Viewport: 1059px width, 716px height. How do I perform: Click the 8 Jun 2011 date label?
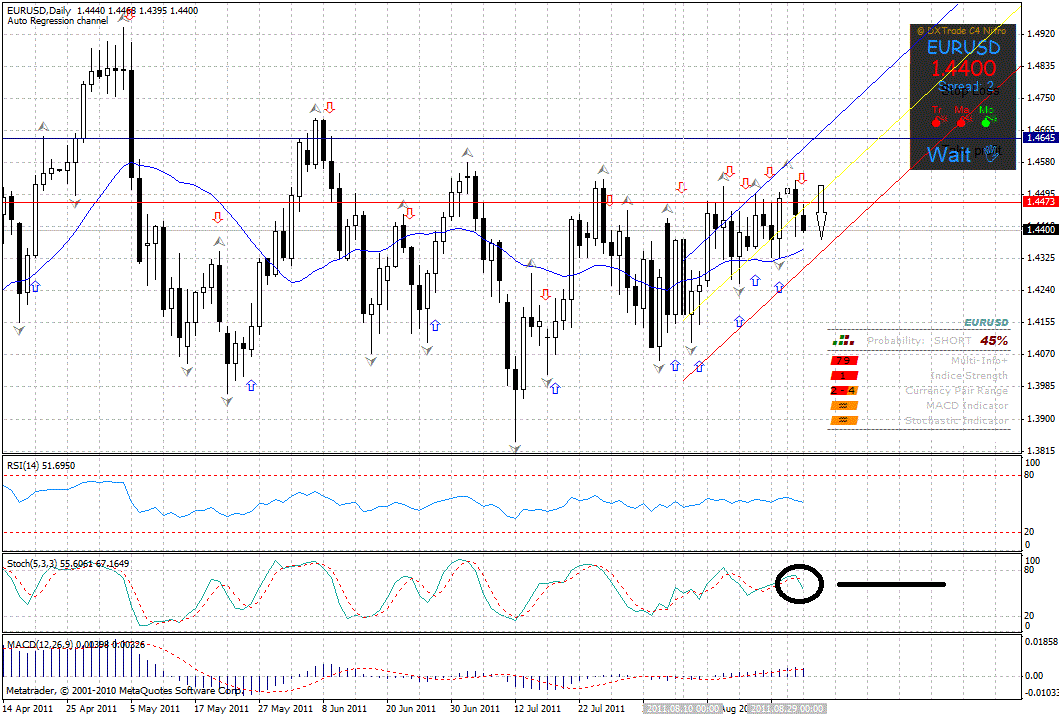point(344,709)
